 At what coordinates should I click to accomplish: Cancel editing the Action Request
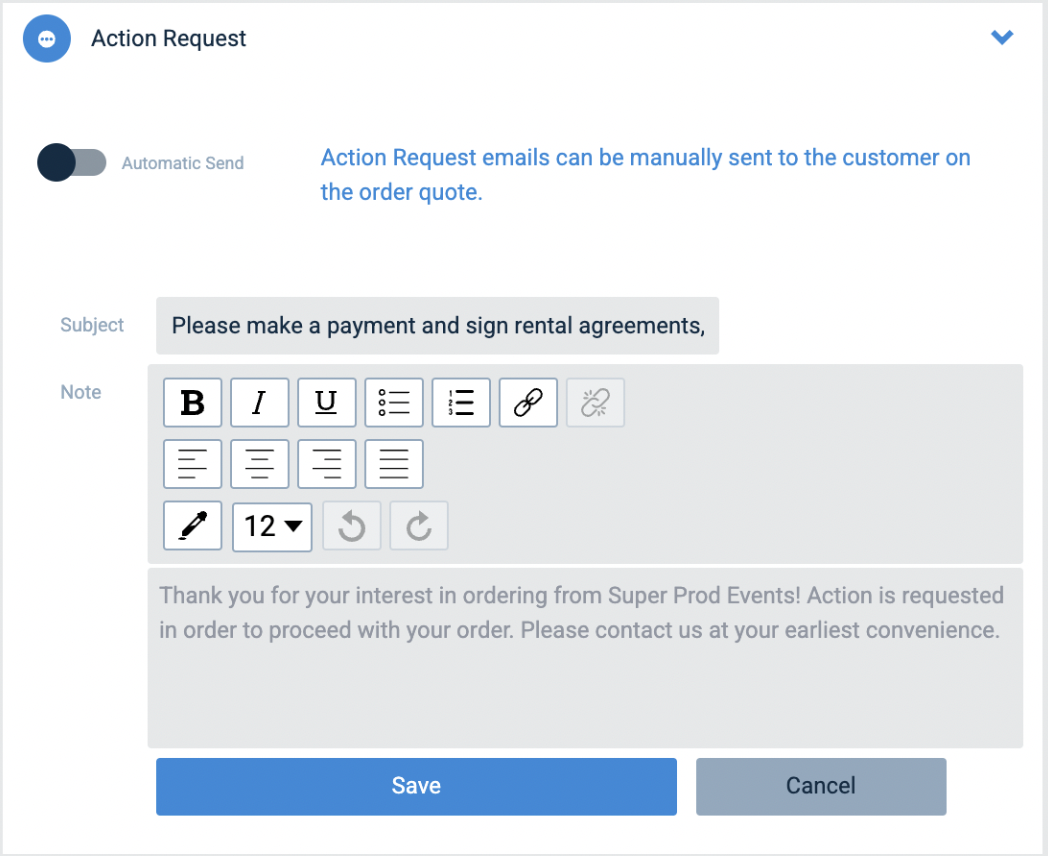821,787
